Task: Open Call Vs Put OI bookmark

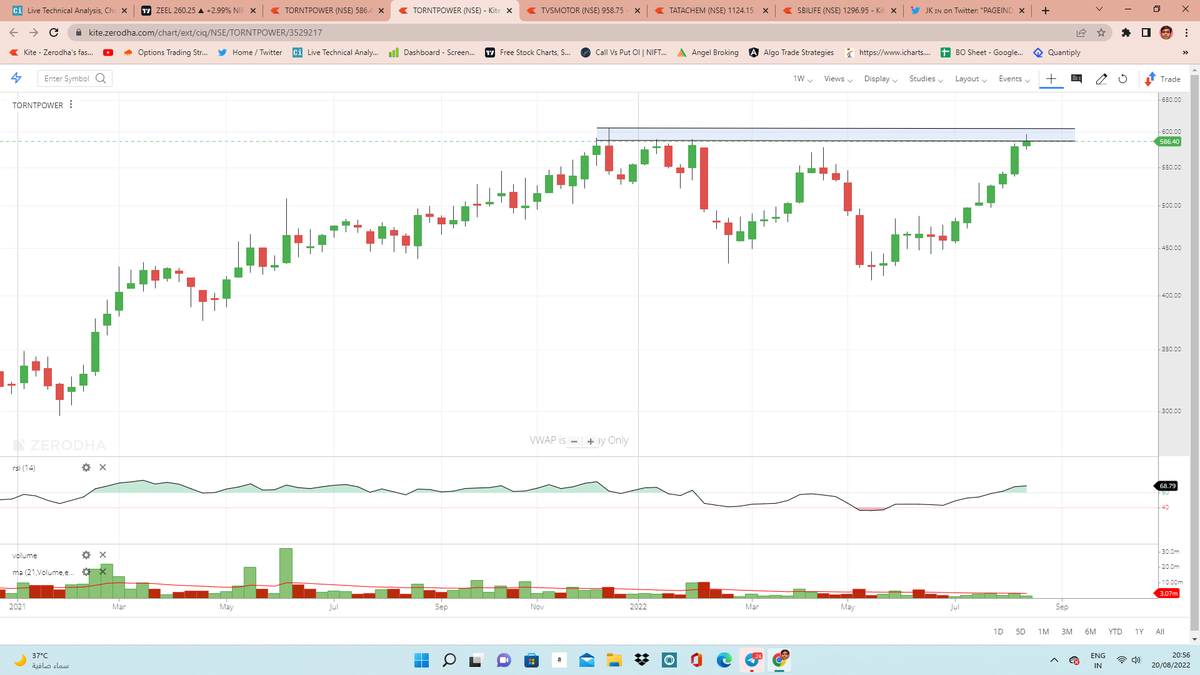Action: tap(625, 52)
